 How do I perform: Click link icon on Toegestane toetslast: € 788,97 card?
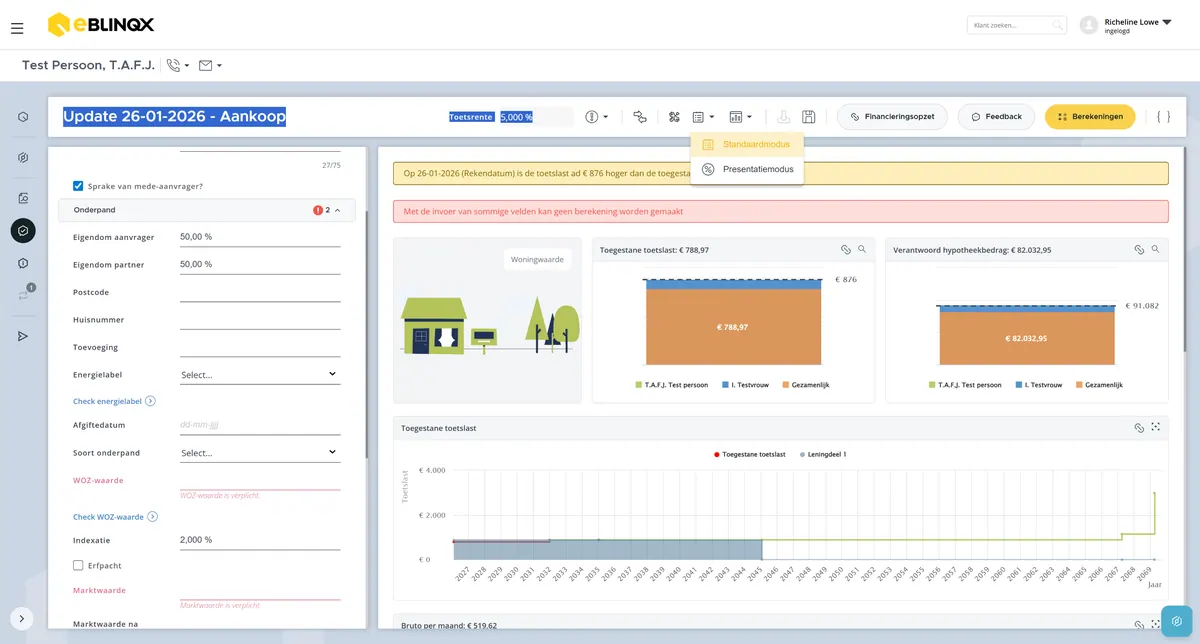pos(845,249)
